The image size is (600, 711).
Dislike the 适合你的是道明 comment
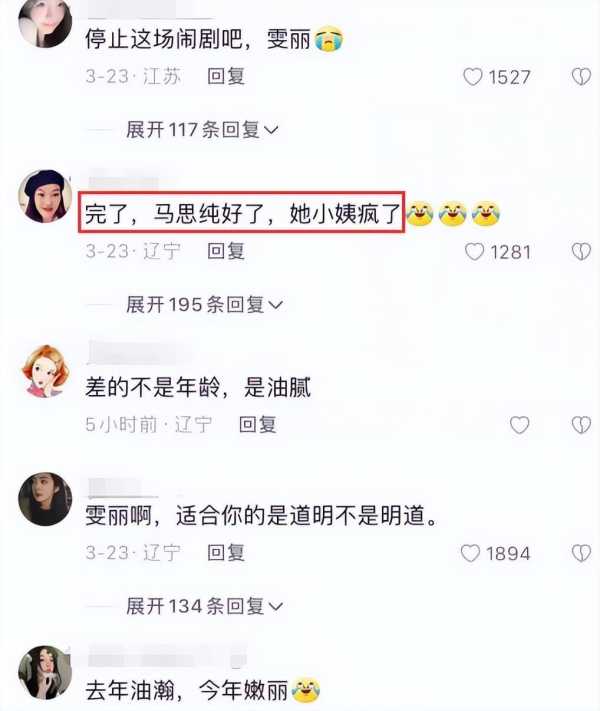(x=581, y=553)
